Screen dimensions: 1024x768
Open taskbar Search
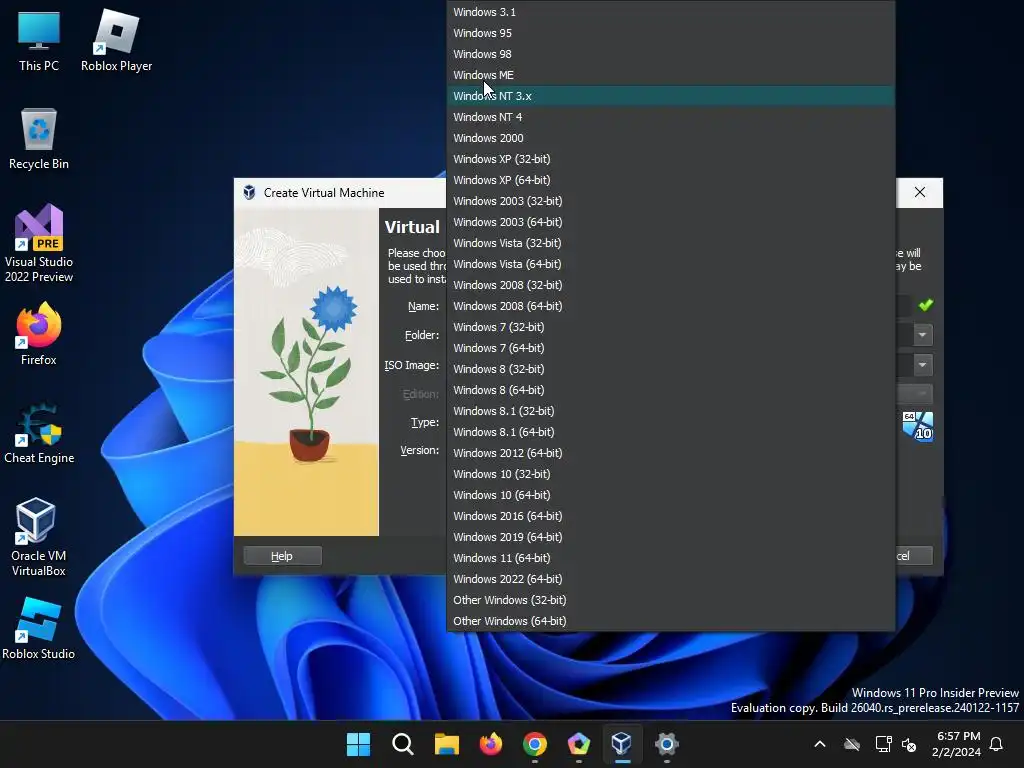(402, 744)
